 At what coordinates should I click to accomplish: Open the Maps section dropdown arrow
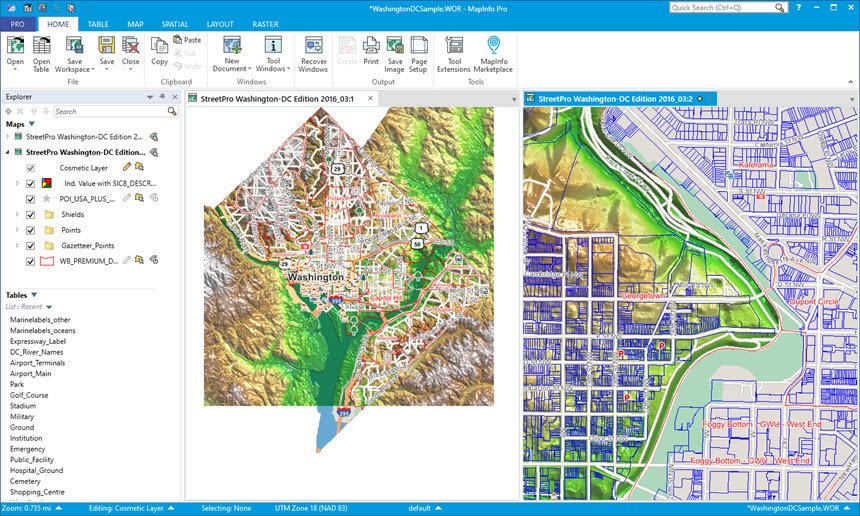click(x=32, y=124)
